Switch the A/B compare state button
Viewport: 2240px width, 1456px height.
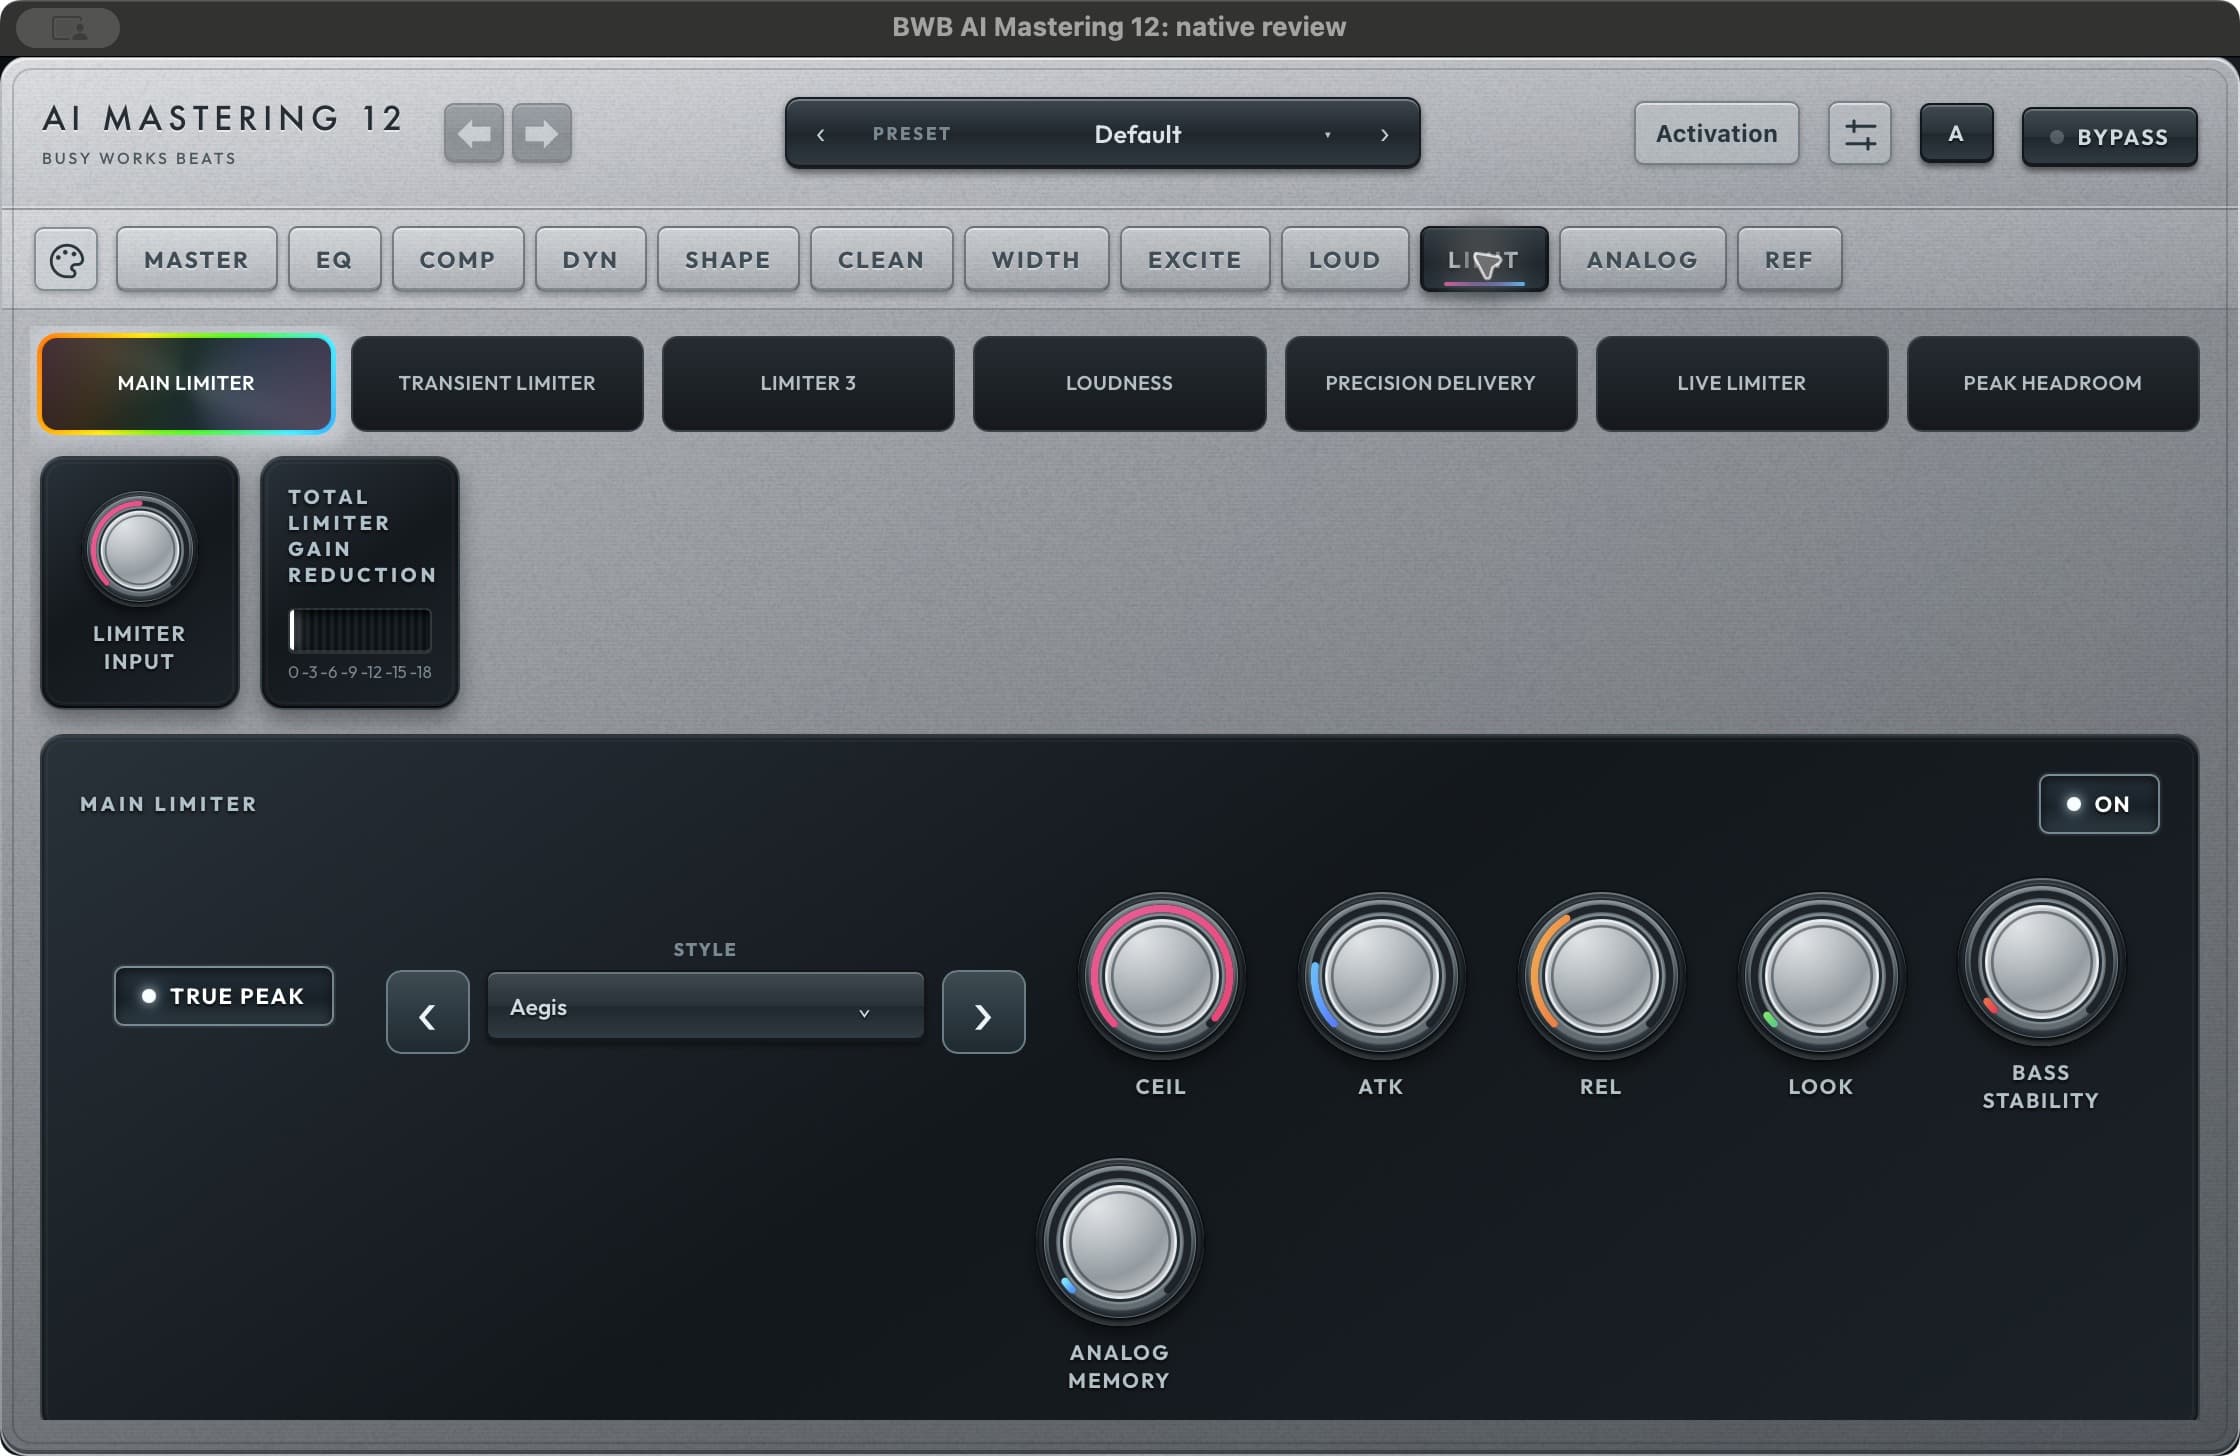click(1956, 133)
